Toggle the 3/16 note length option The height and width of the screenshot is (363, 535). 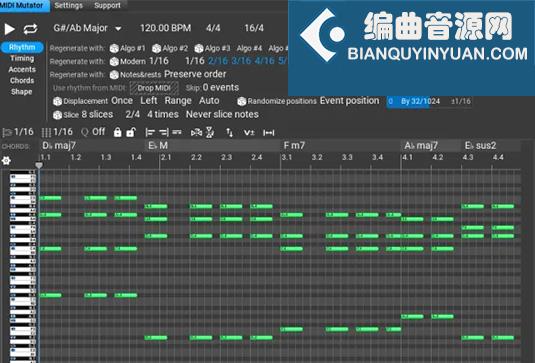pyautogui.click(x=241, y=61)
